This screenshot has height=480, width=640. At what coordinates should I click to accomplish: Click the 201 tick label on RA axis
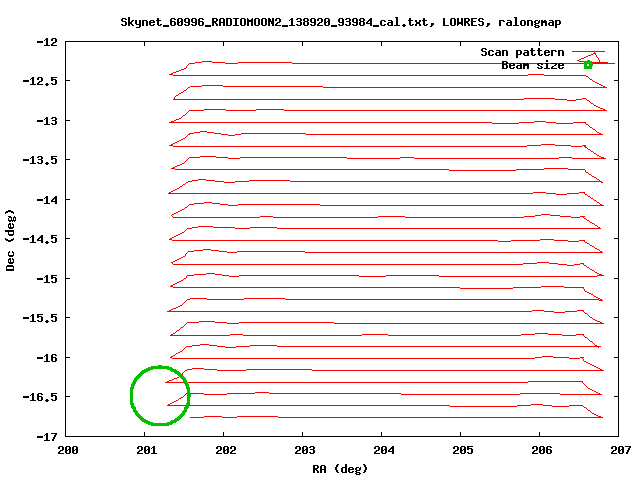pos(146,450)
